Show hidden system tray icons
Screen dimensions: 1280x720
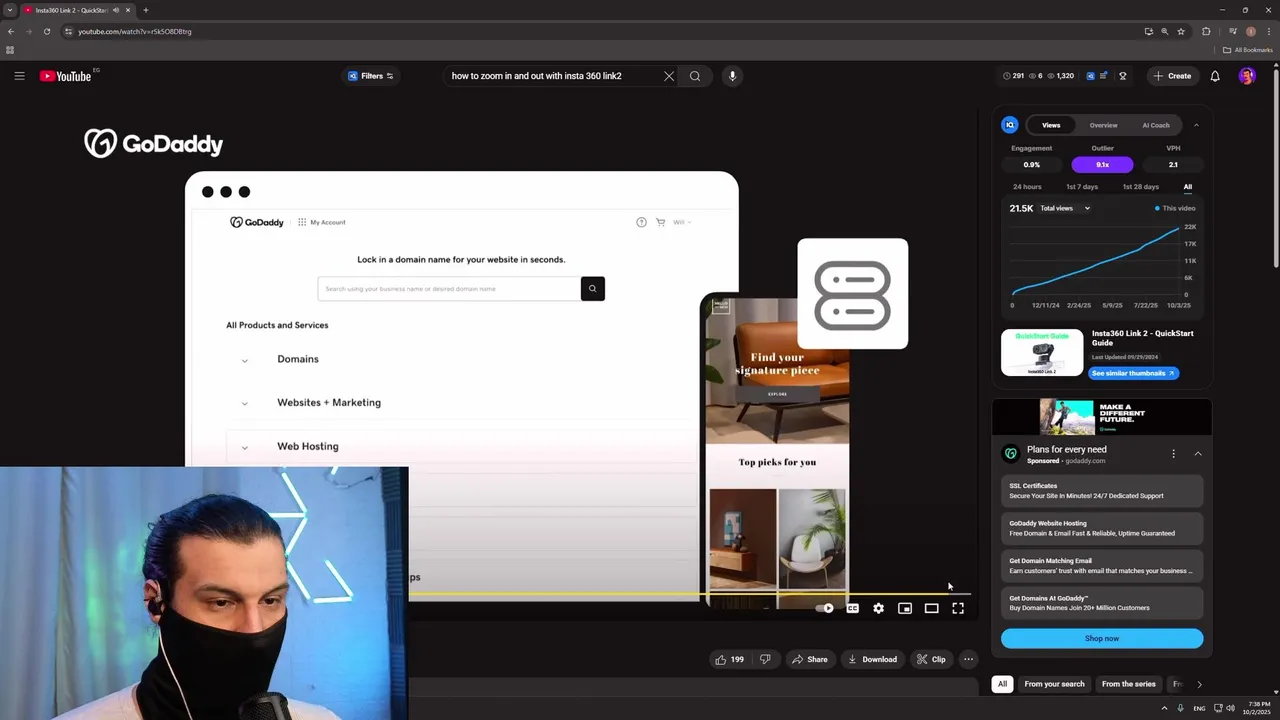pyautogui.click(x=1164, y=708)
